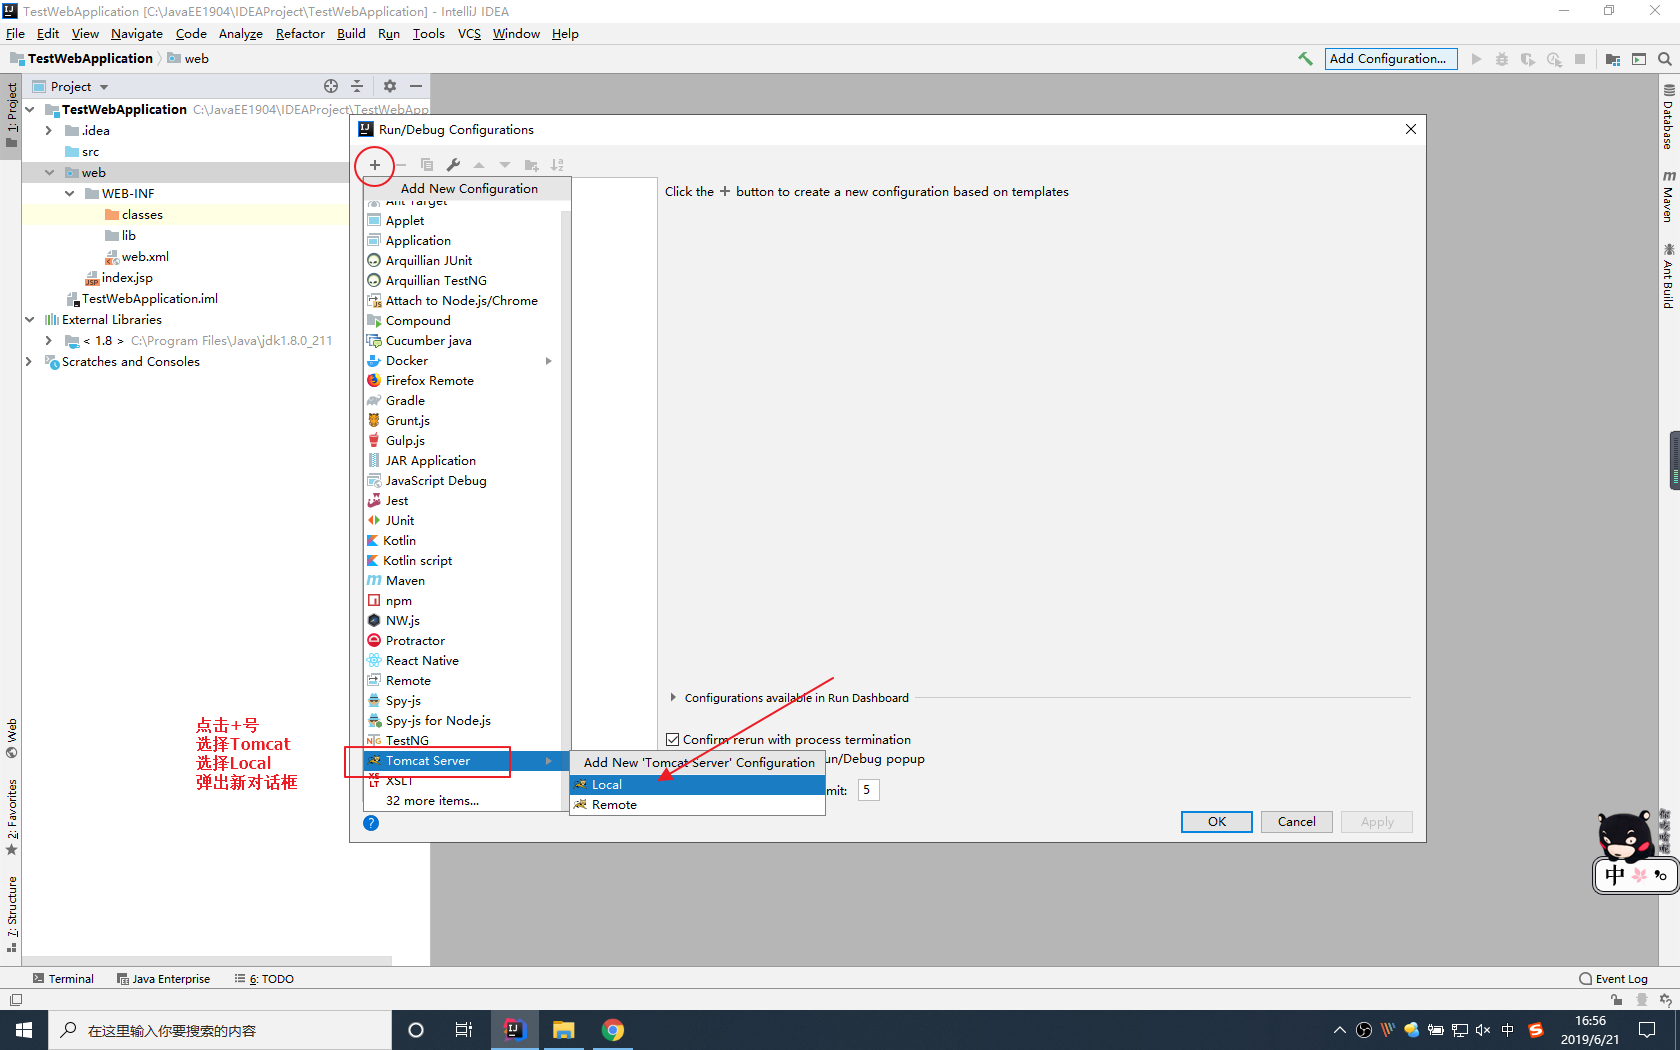
Task: Click the Add Configuration... toolbar button
Action: pos(1391,59)
